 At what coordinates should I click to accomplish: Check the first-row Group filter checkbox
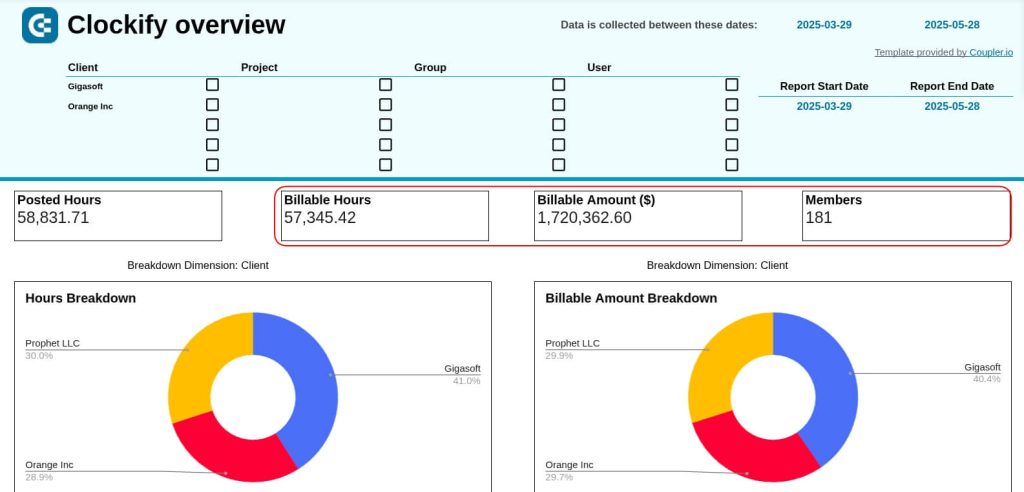[x=558, y=85]
